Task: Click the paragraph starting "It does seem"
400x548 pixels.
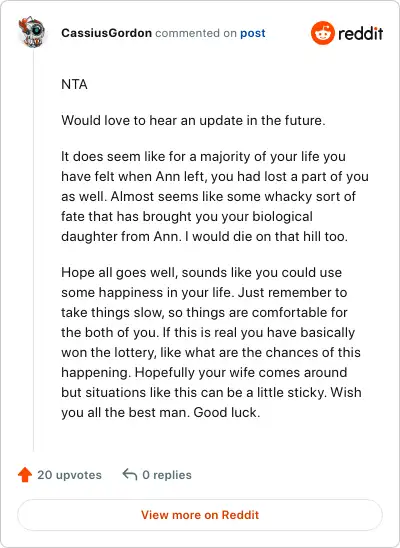Action: pos(214,196)
